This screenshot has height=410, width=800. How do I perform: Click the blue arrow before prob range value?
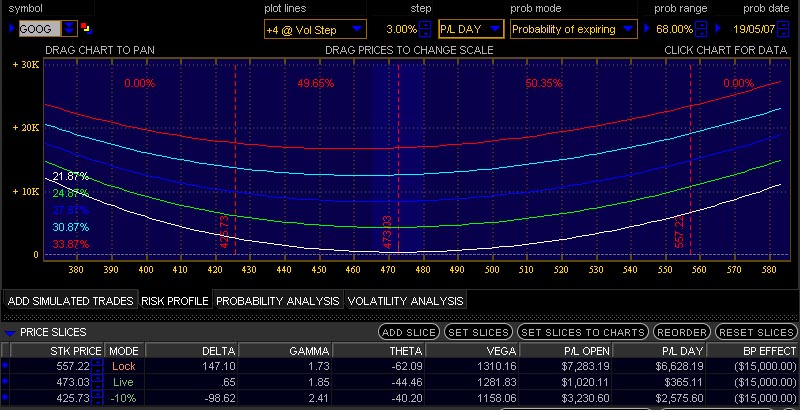click(x=648, y=28)
